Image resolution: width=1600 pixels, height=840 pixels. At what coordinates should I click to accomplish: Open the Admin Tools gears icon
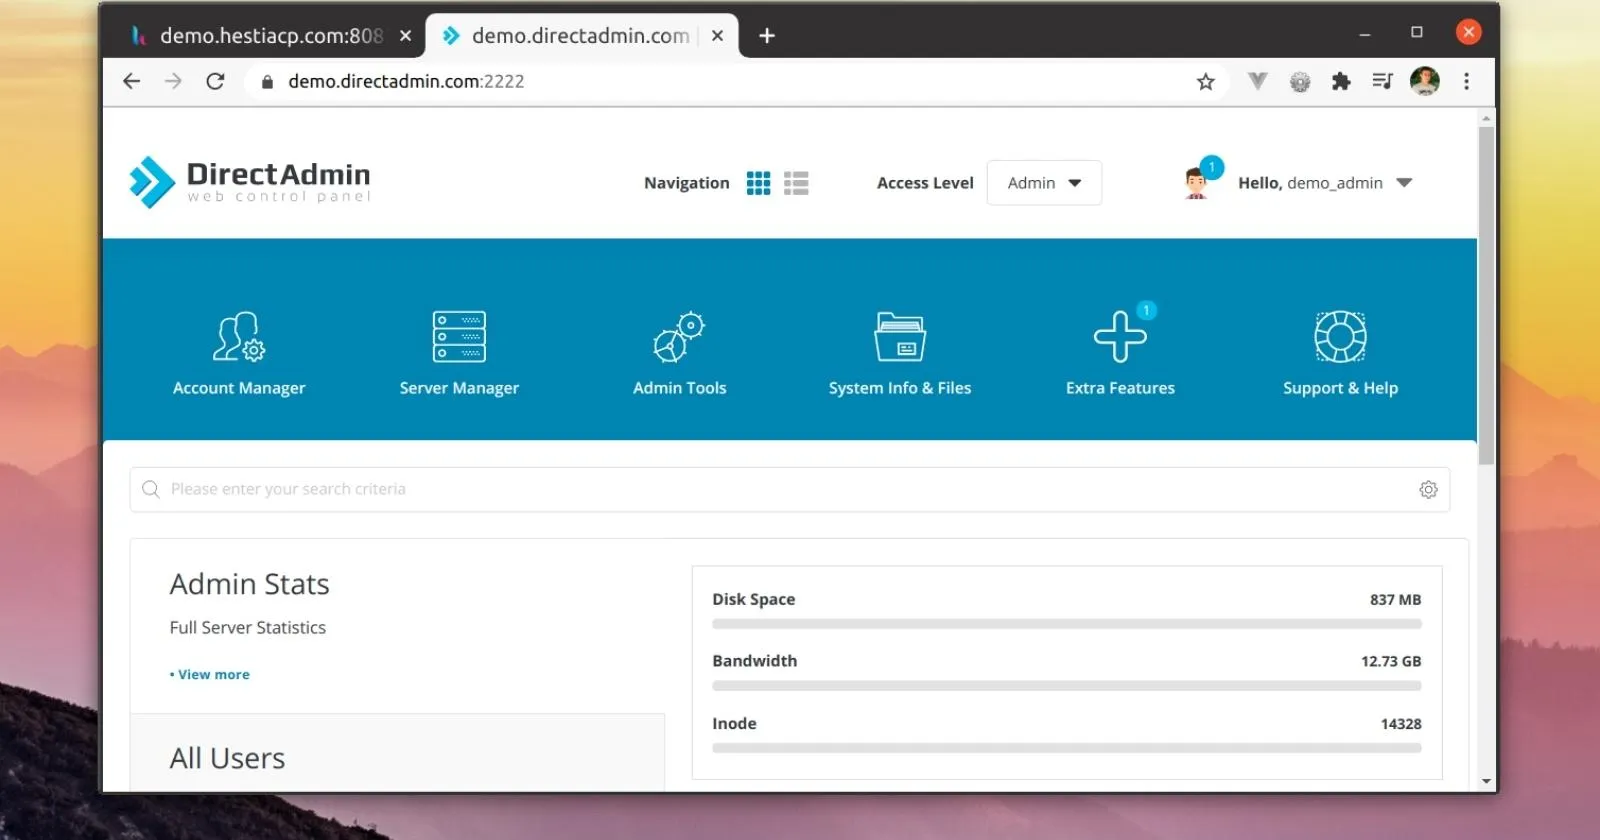pyautogui.click(x=679, y=337)
